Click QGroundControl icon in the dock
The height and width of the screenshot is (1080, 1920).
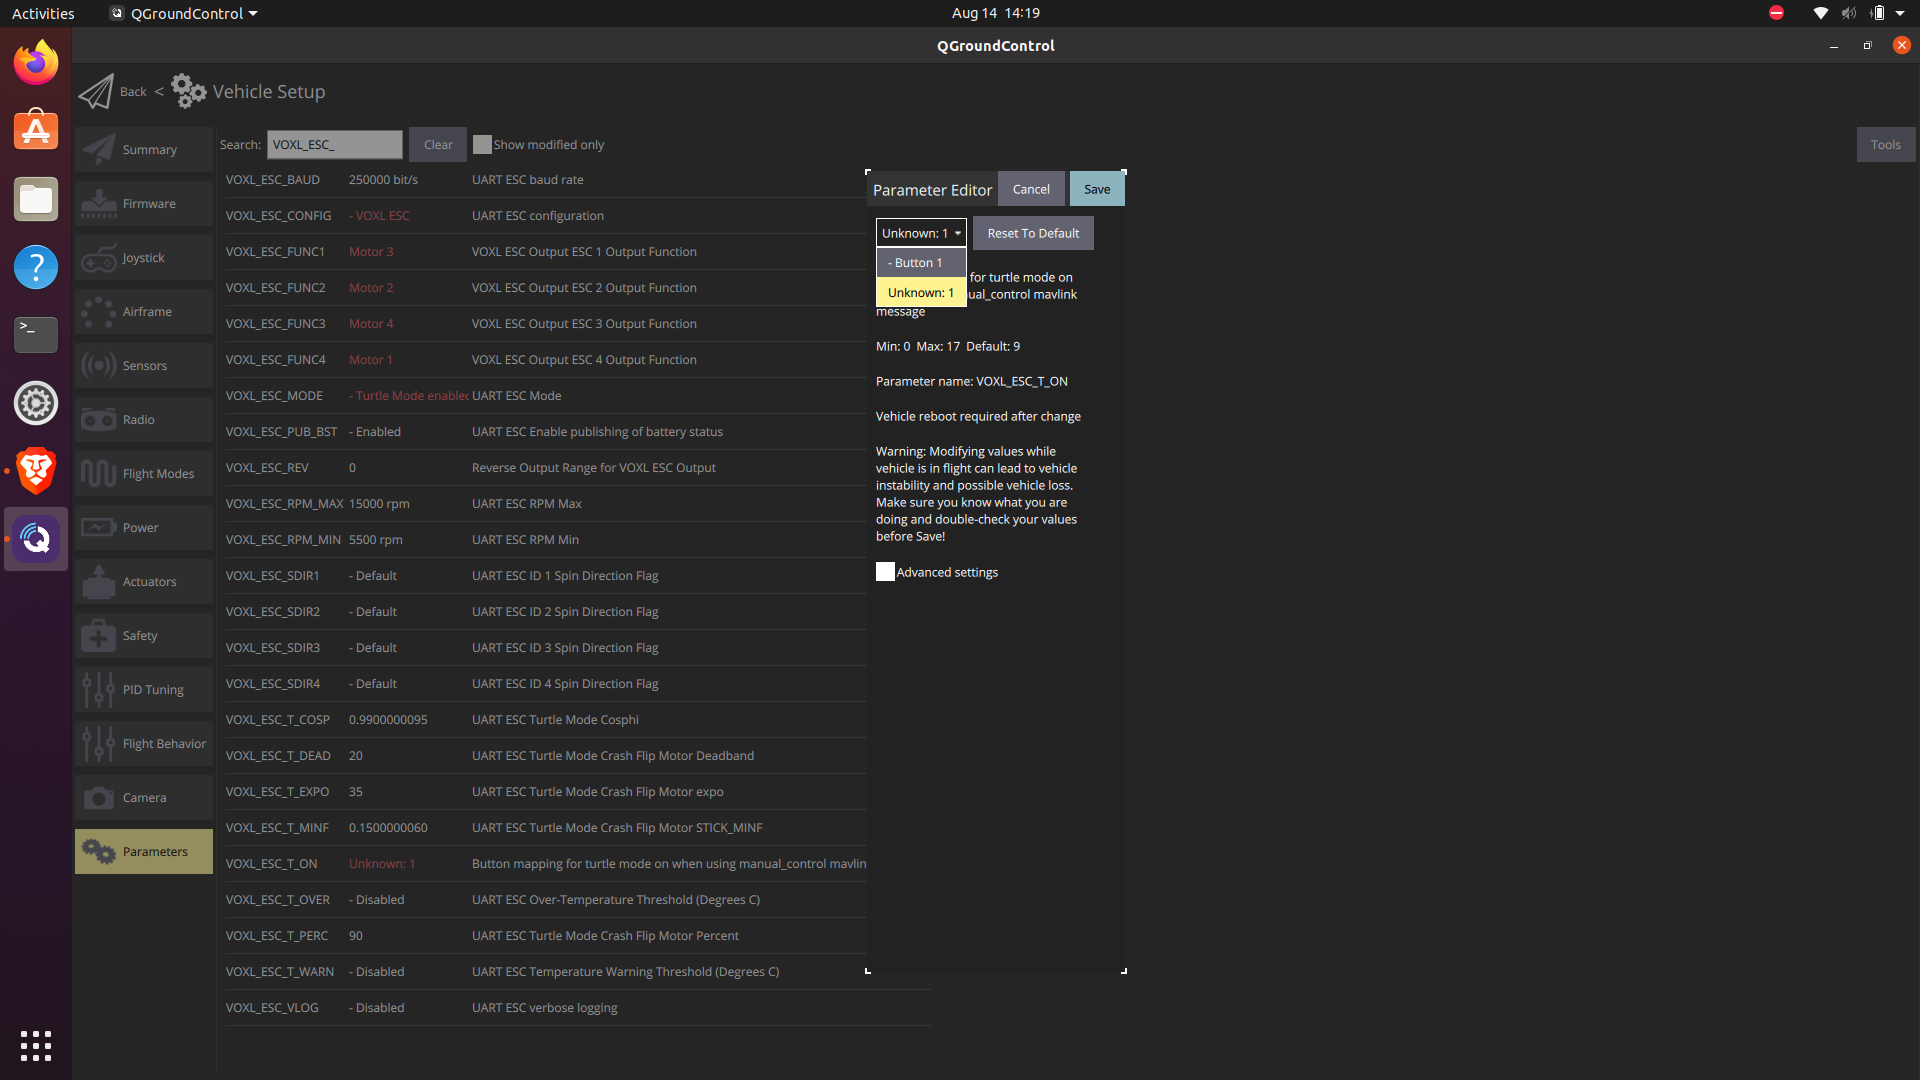tap(36, 539)
